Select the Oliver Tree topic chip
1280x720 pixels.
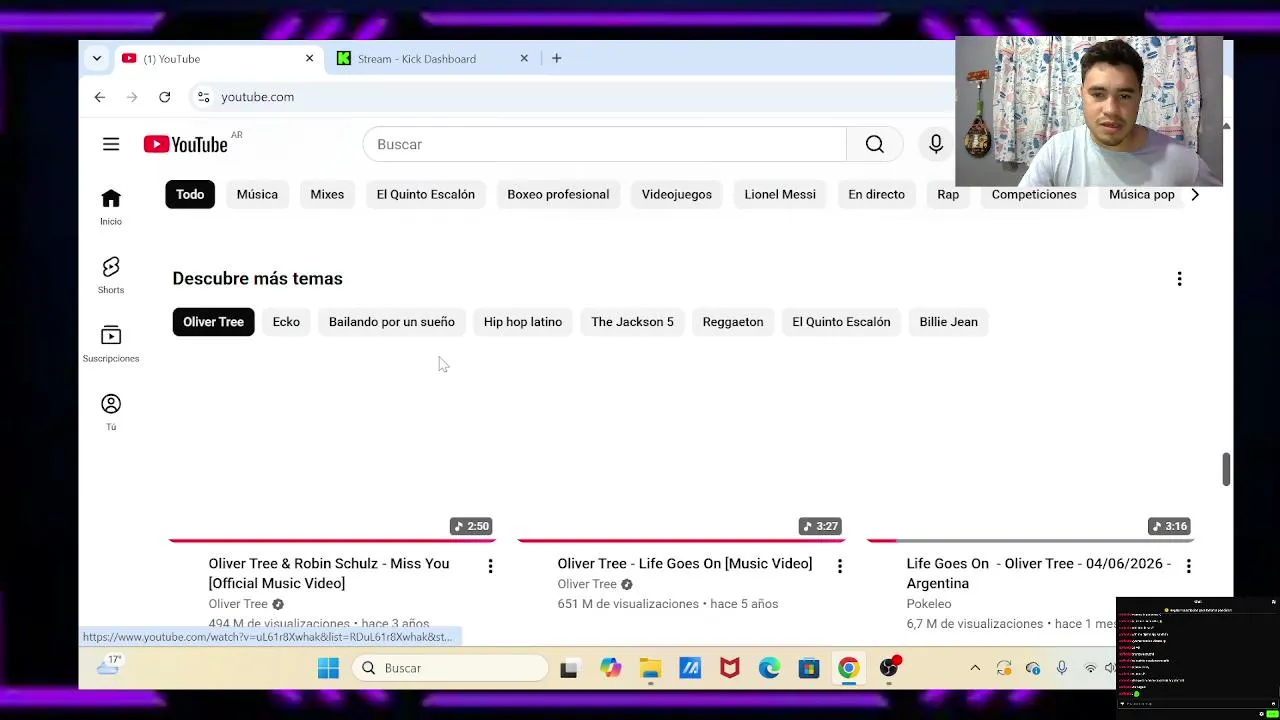[x=213, y=322]
